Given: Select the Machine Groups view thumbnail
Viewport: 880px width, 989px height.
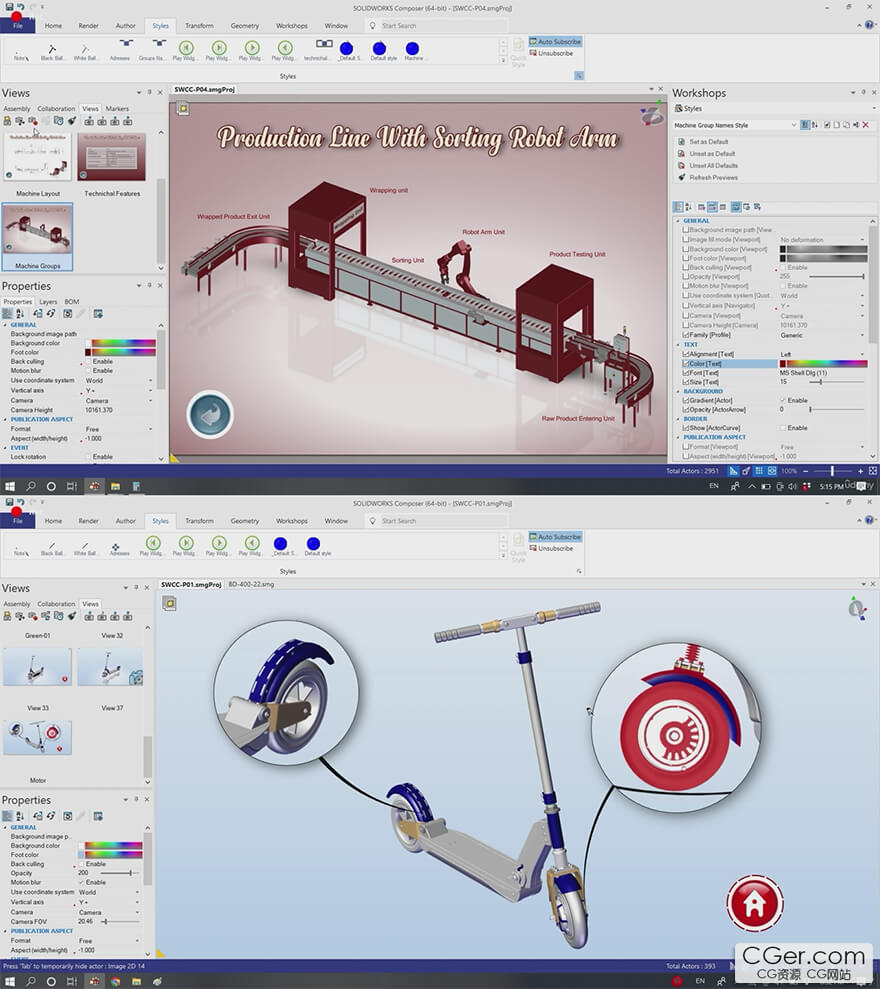Looking at the screenshot, I should point(37,237).
